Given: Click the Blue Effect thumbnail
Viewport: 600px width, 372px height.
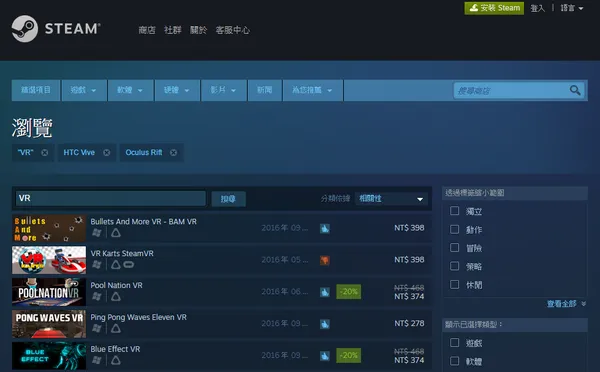Looking at the screenshot, I should [49, 356].
